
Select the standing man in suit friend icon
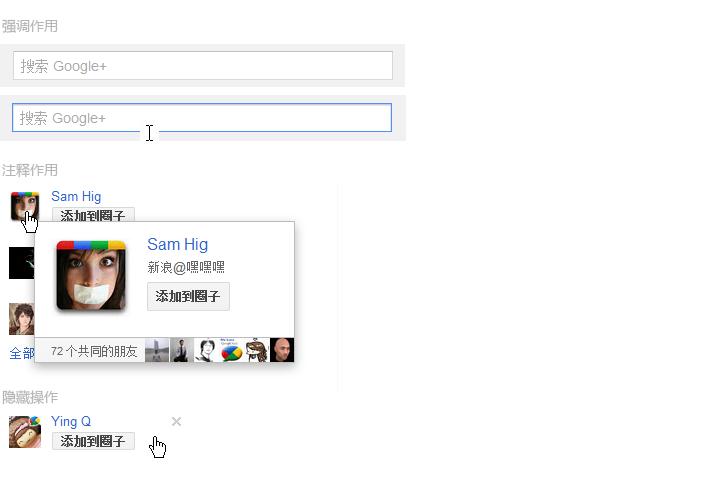click(182, 350)
